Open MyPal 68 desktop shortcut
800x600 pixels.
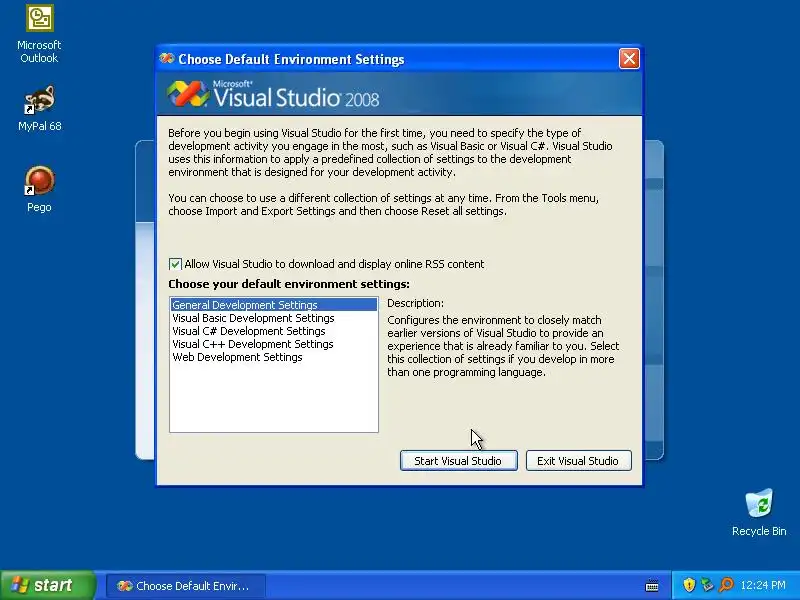(x=39, y=108)
